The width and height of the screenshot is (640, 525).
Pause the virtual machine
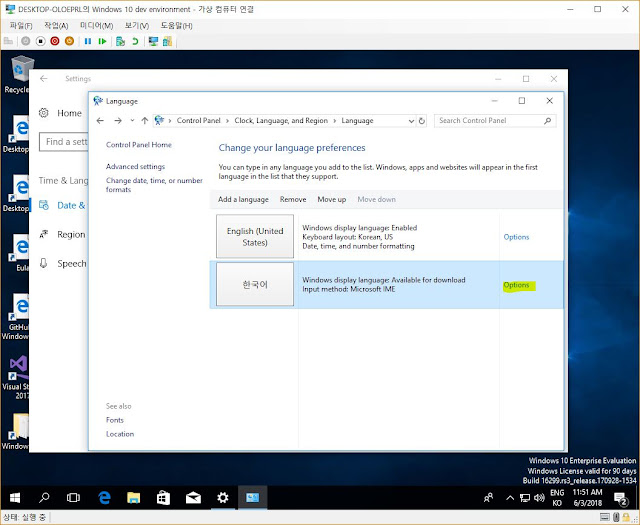pyautogui.click(x=88, y=41)
